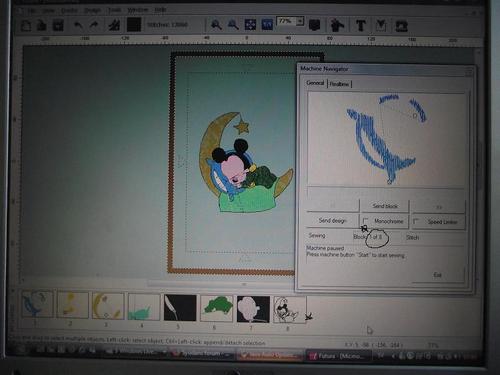Click the Save disk icon

pos(58,25)
